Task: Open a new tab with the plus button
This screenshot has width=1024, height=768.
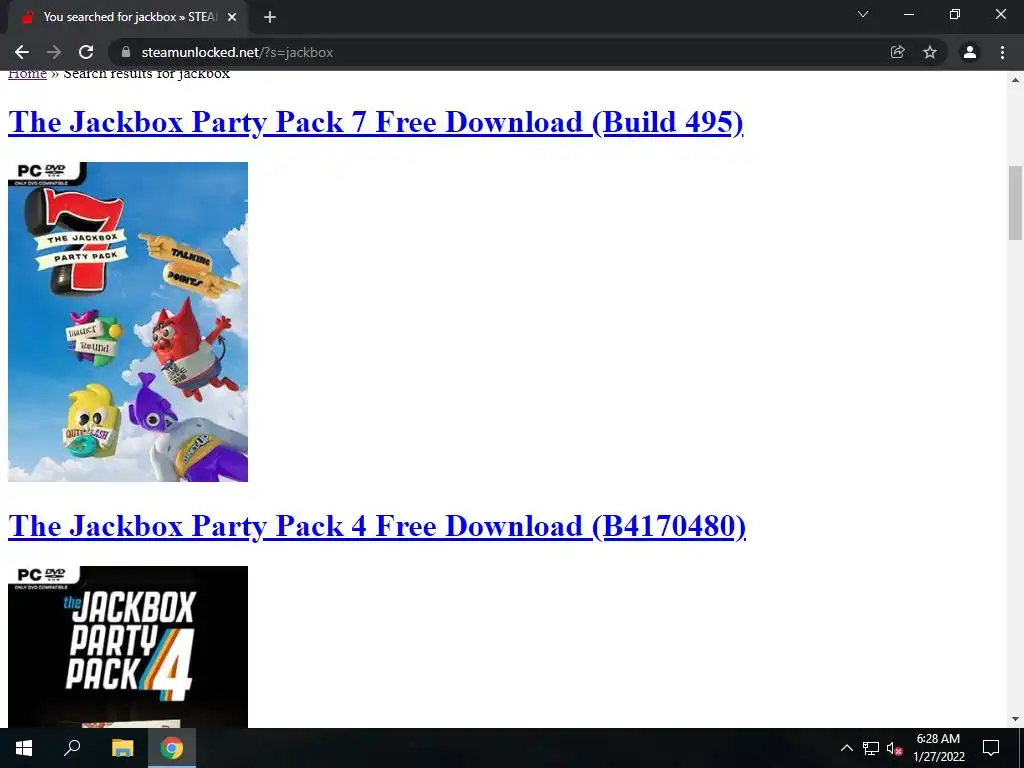Action: pos(270,17)
